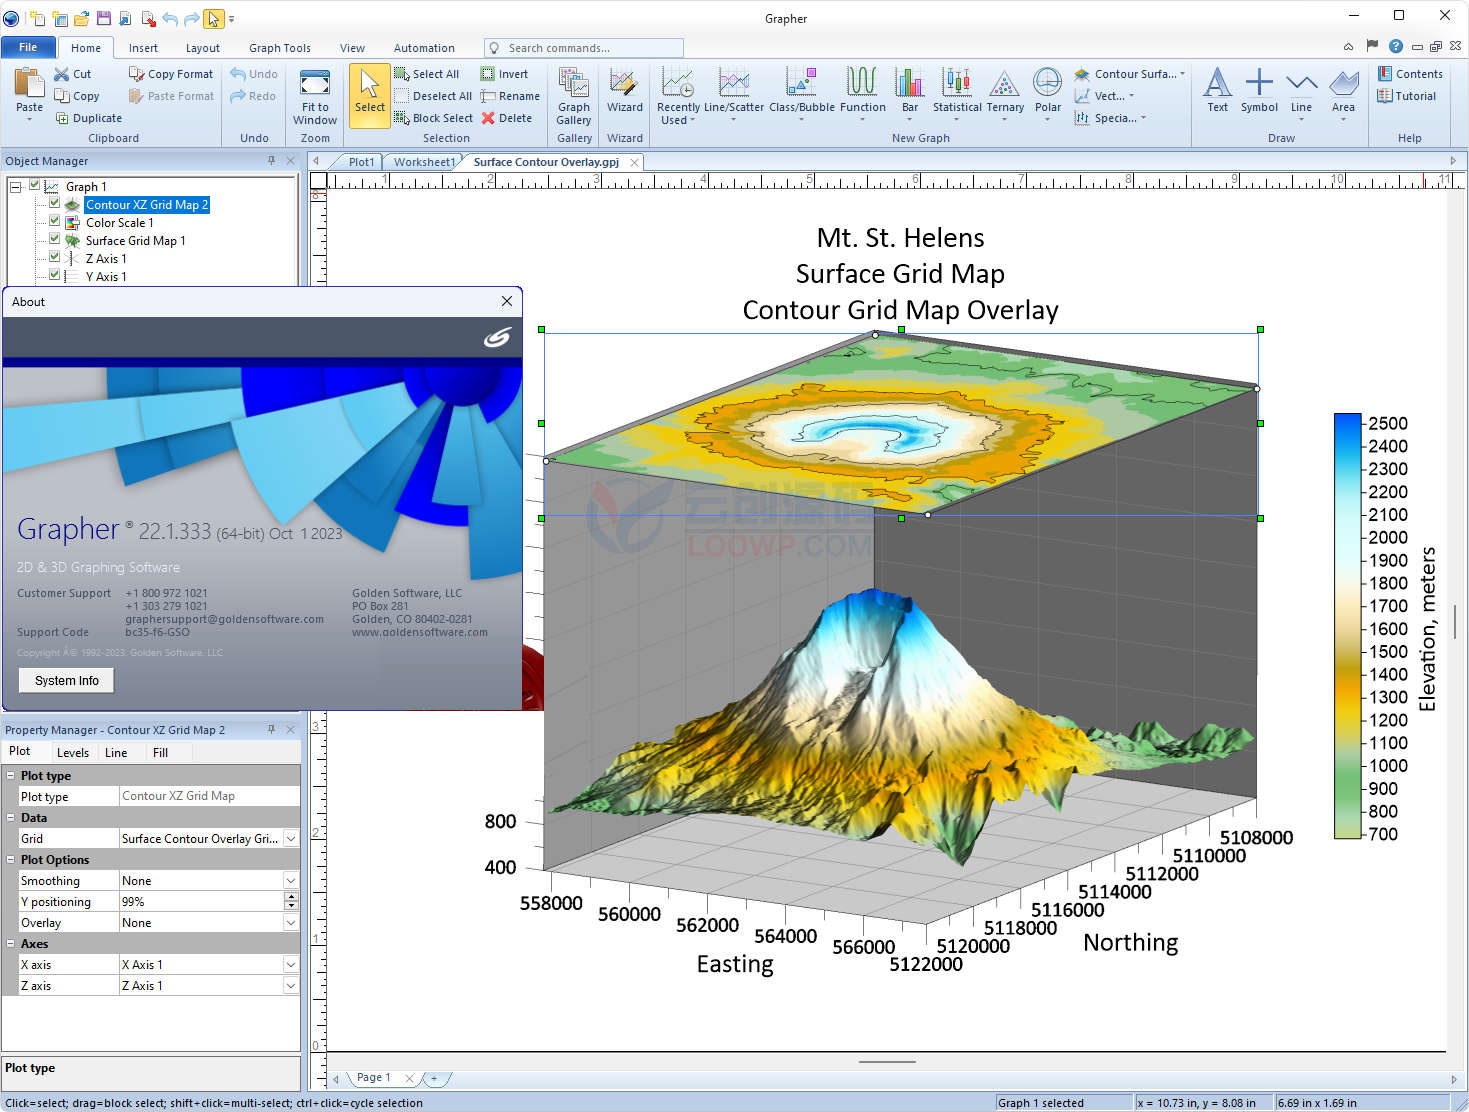Image resolution: width=1469 pixels, height=1112 pixels.
Task: Launch the graph Wizard icon
Action: [624, 83]
